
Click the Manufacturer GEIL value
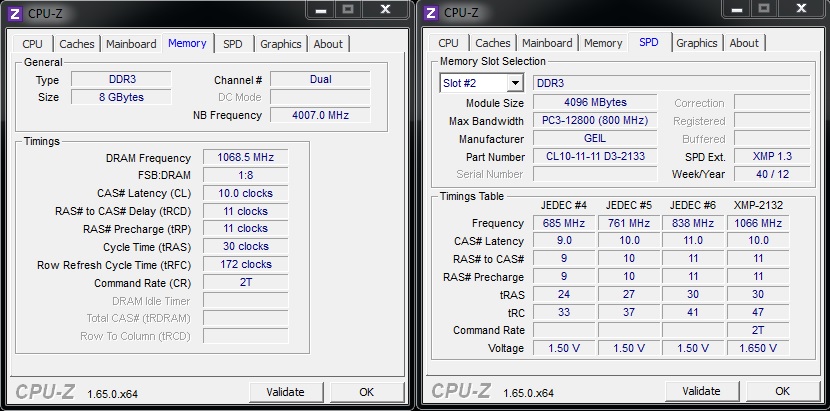(x=595, y=138)
